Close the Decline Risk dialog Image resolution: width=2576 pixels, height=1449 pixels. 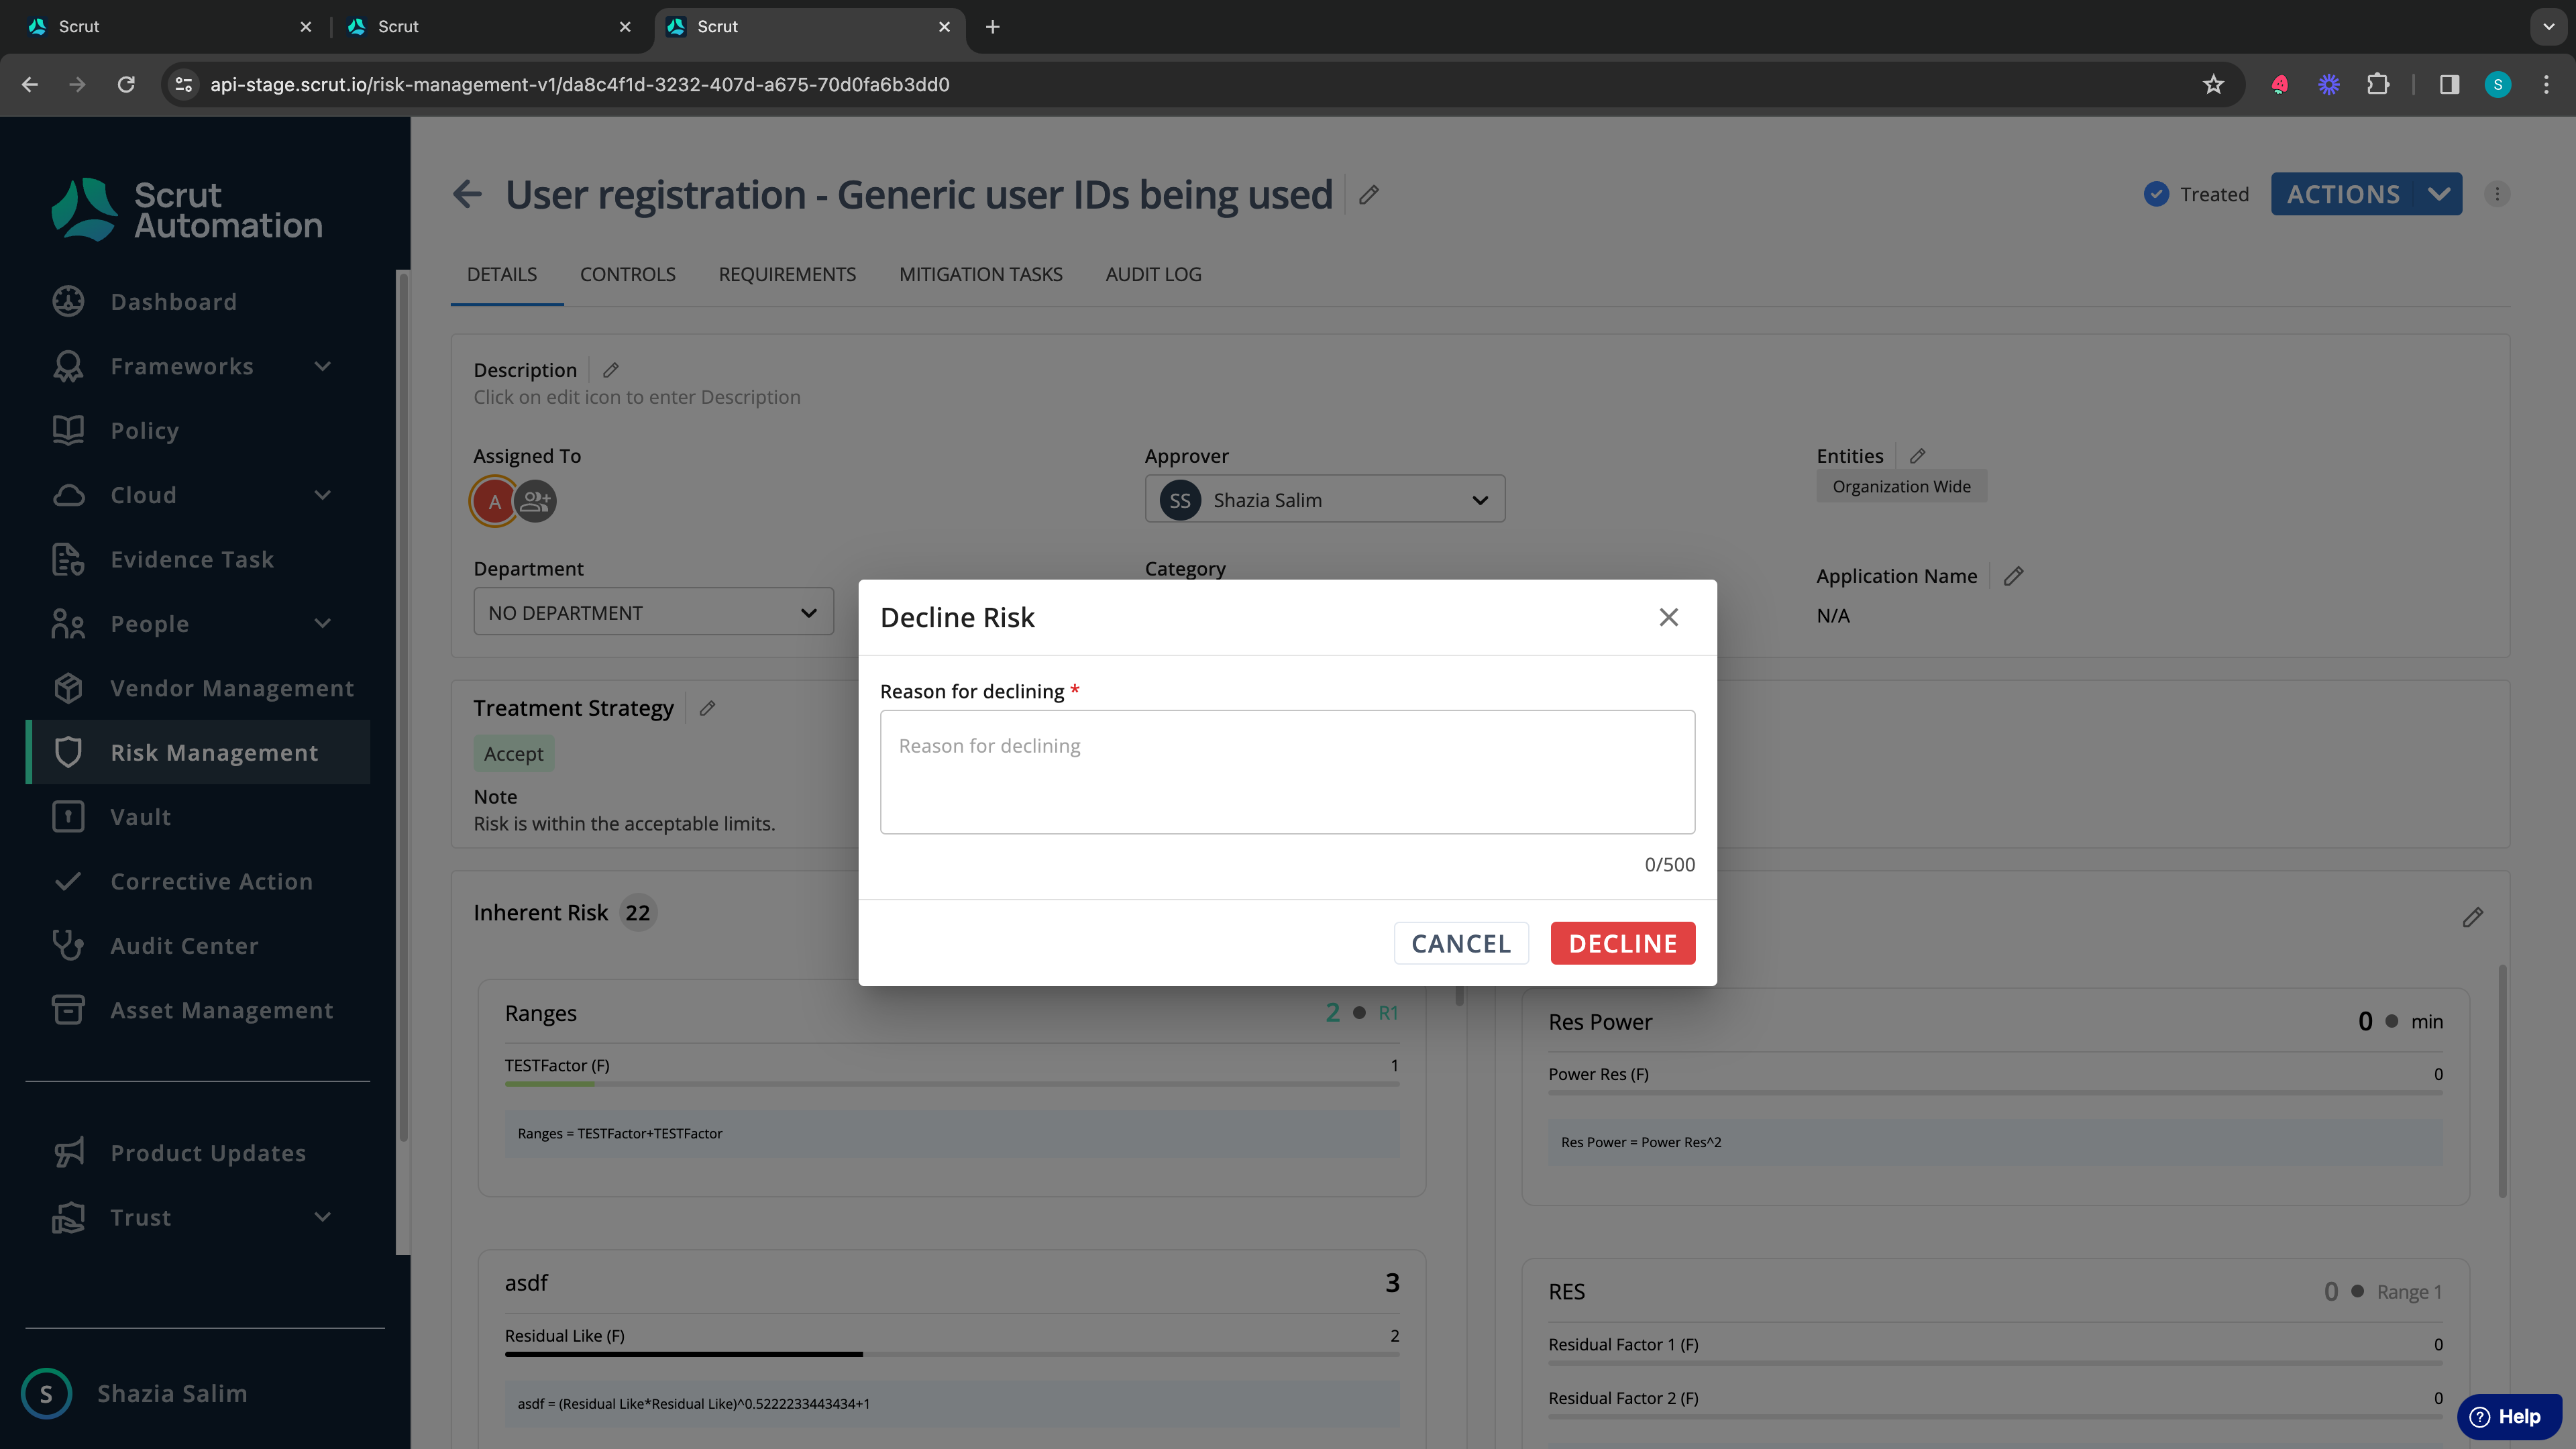(x=1668, y=617)
